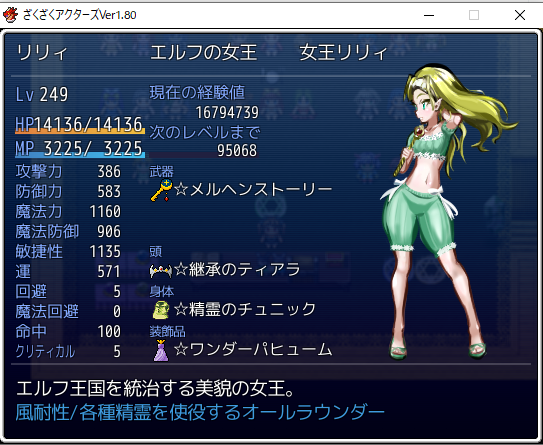This screenshot has width=543, height=445.
Task: Click the experience progress bar under 次のレベルまで
Action: tap(204, 155)
